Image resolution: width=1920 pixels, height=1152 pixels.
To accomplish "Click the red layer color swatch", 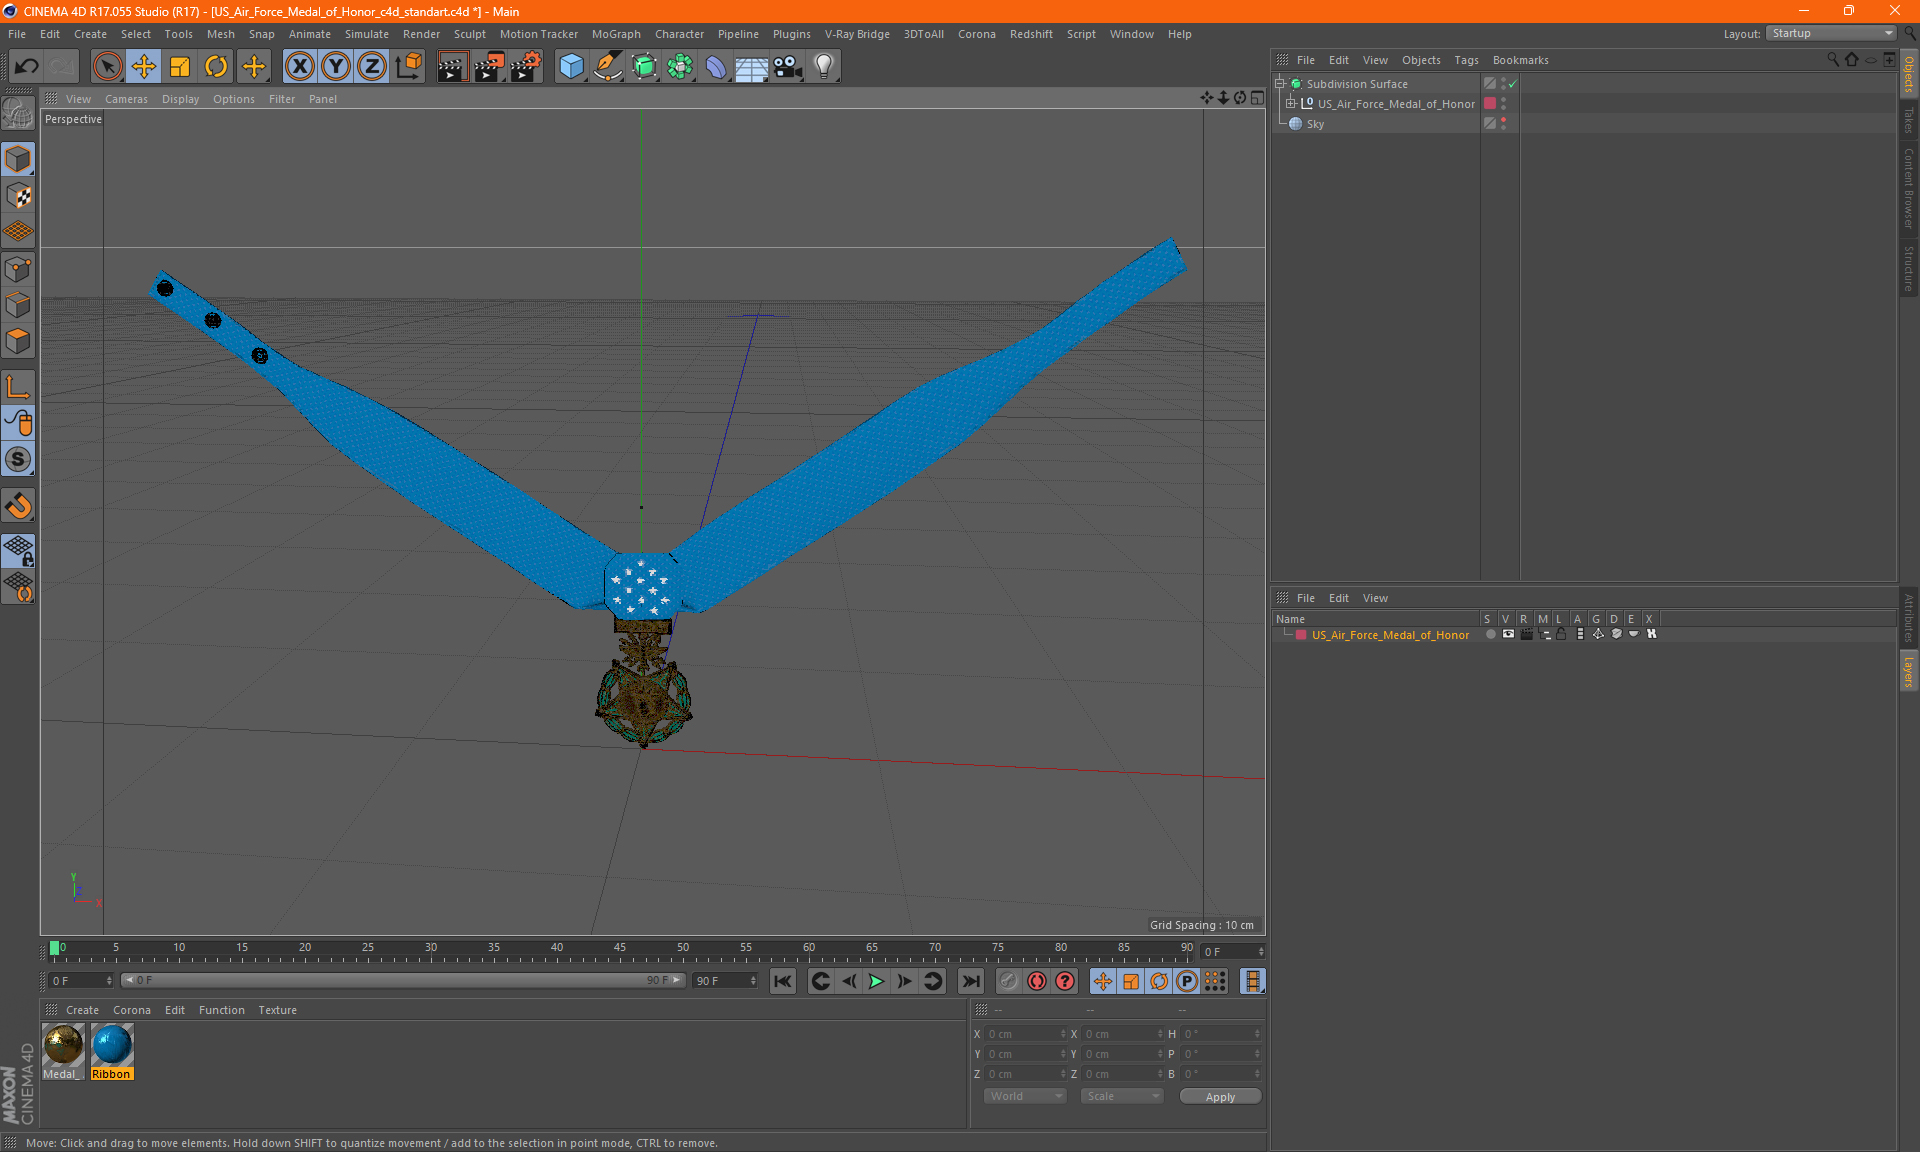I will (1300, 634).
